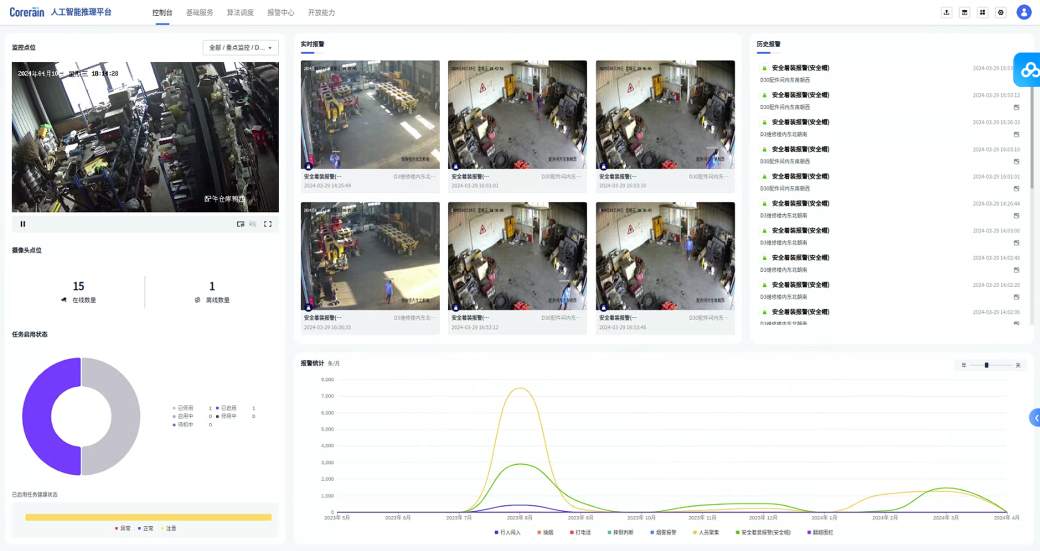Open first history alarm entry 安全着装报警
This screenshot has width=1040, height=551.
(x=800, y=68)
